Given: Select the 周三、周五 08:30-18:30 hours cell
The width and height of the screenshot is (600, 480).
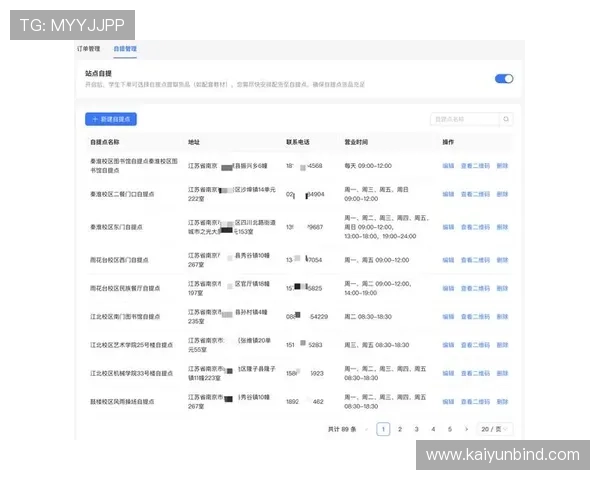Looking at the screenshot, I should tap(377, 345).
